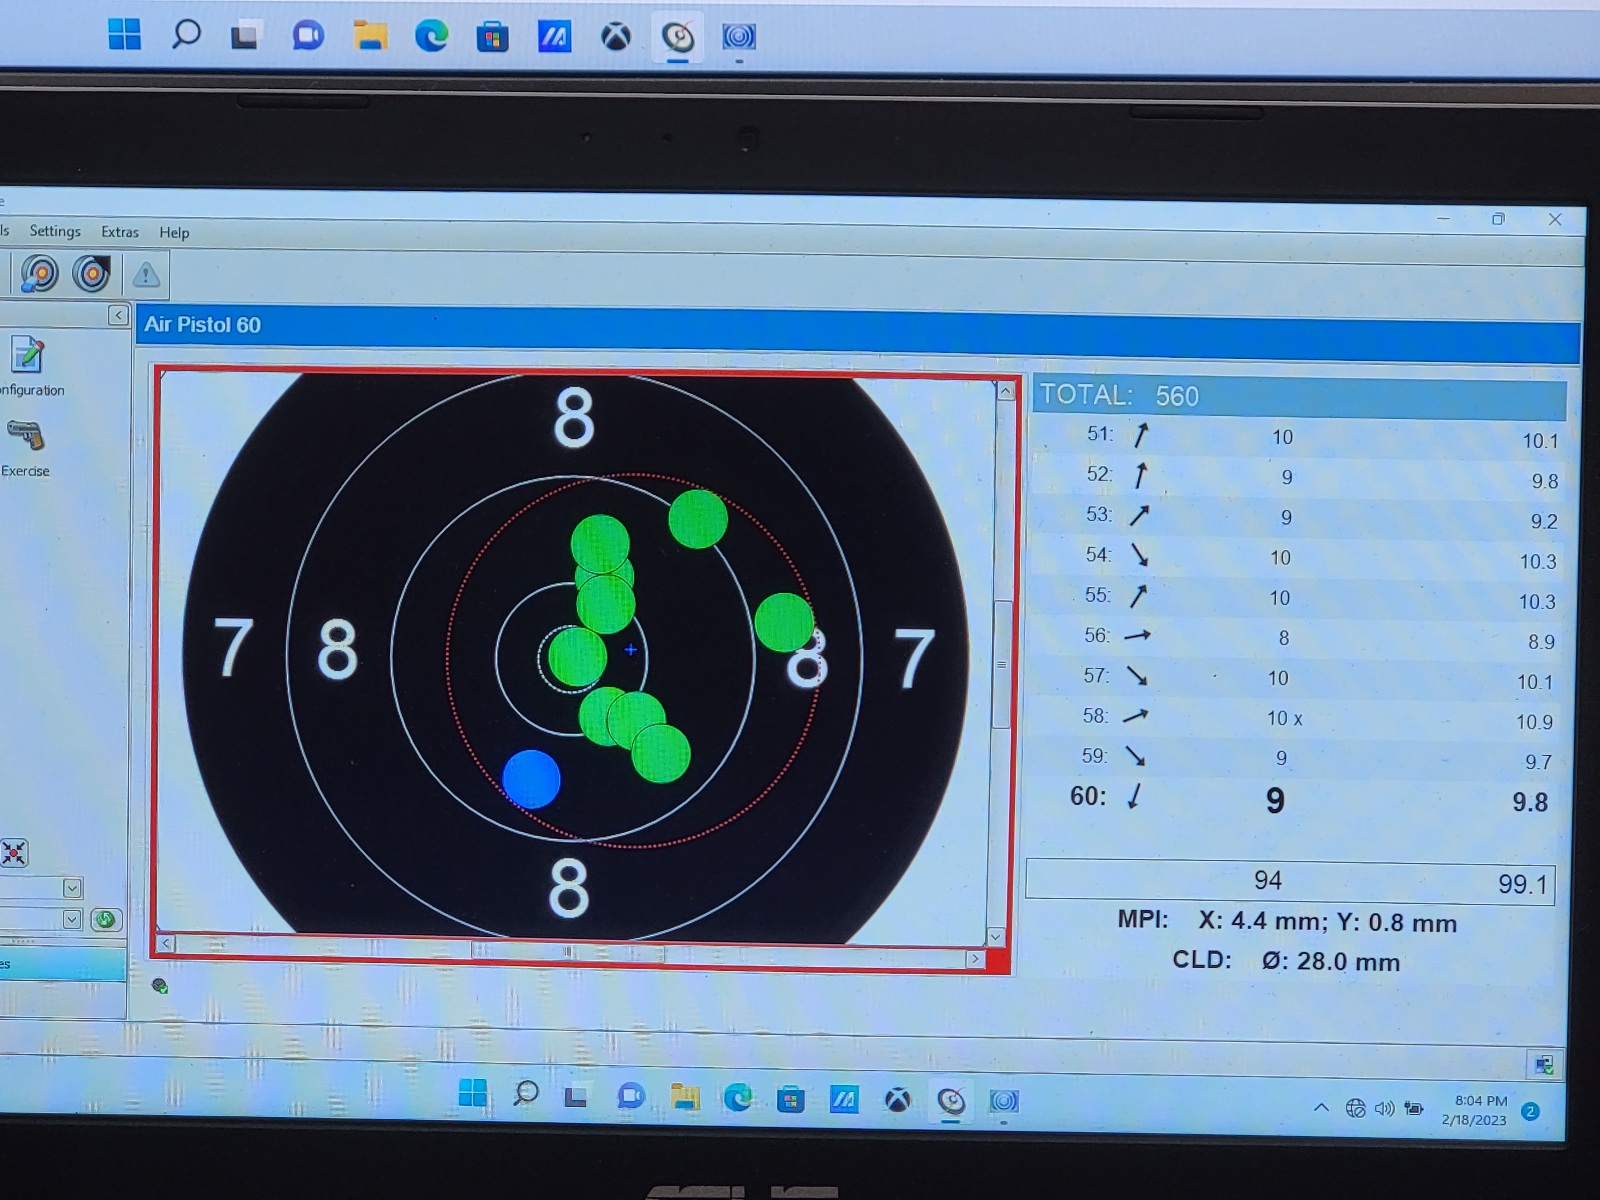Click the status icon in app's bottom-right corner
This screenshot has width=1600, height=1200.
coord(1545,1064)
